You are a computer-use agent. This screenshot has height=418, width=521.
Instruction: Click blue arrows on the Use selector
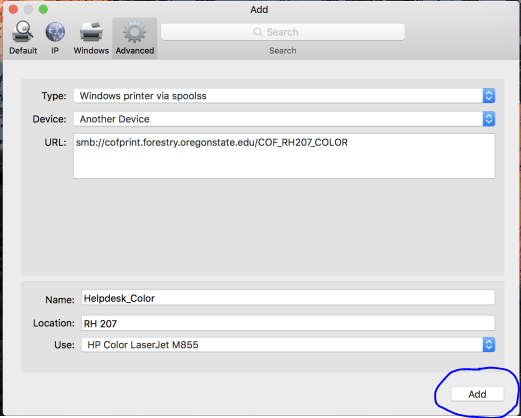pyautogui.click(x=489, y=345)
